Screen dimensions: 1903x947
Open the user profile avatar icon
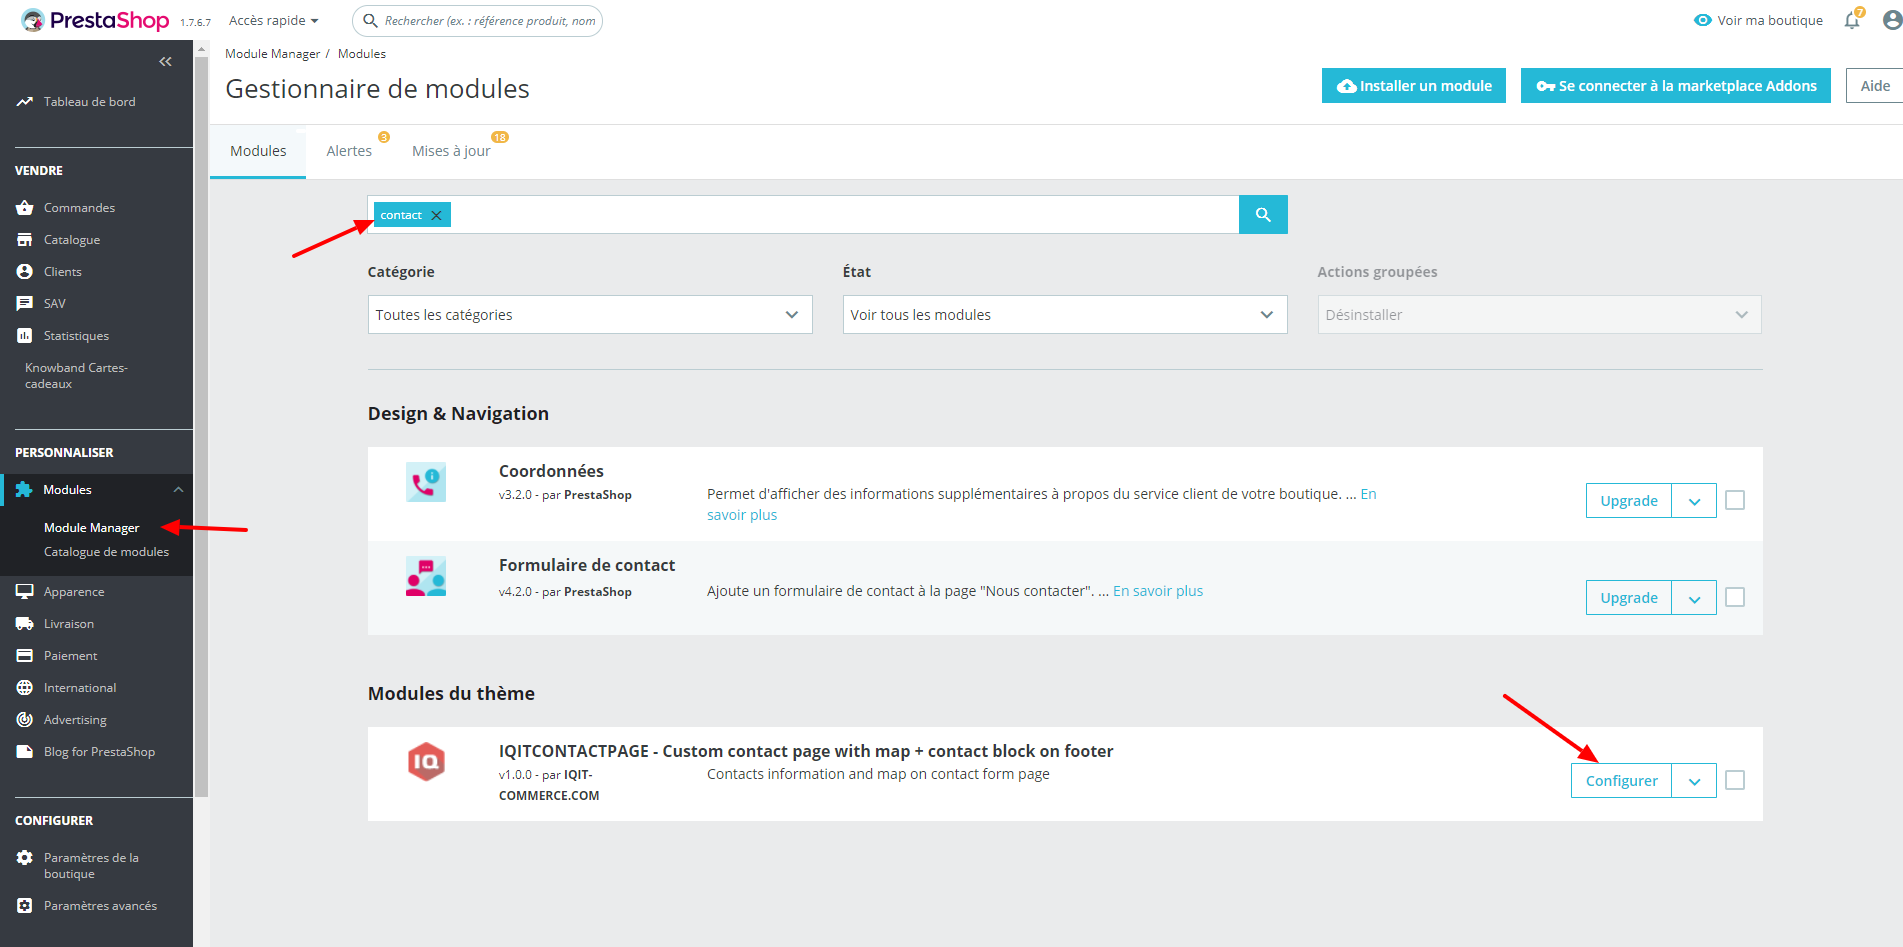[1892, 20]
